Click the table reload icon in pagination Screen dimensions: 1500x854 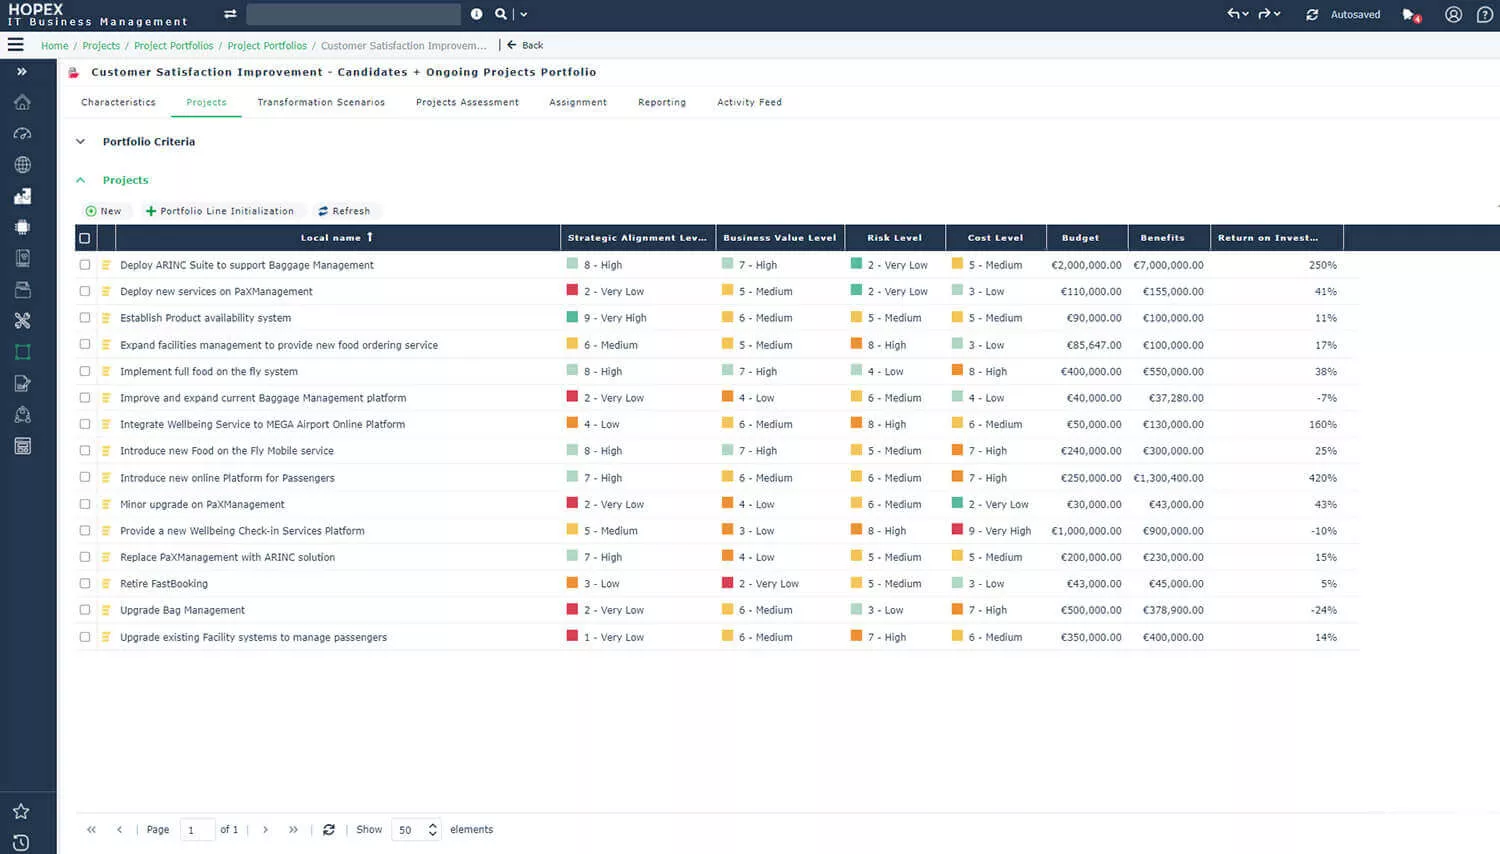(328, 830)
